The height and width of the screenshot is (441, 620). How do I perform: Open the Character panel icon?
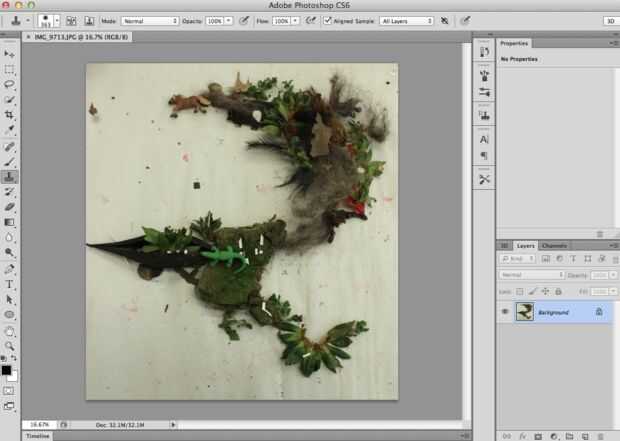484,139
